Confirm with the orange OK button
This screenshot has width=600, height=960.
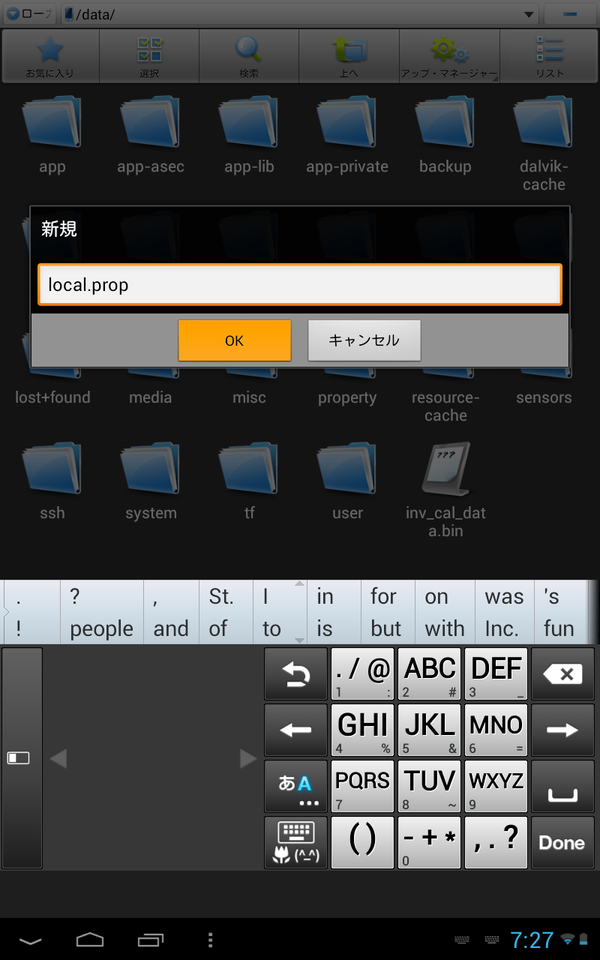tap(234, 340)
